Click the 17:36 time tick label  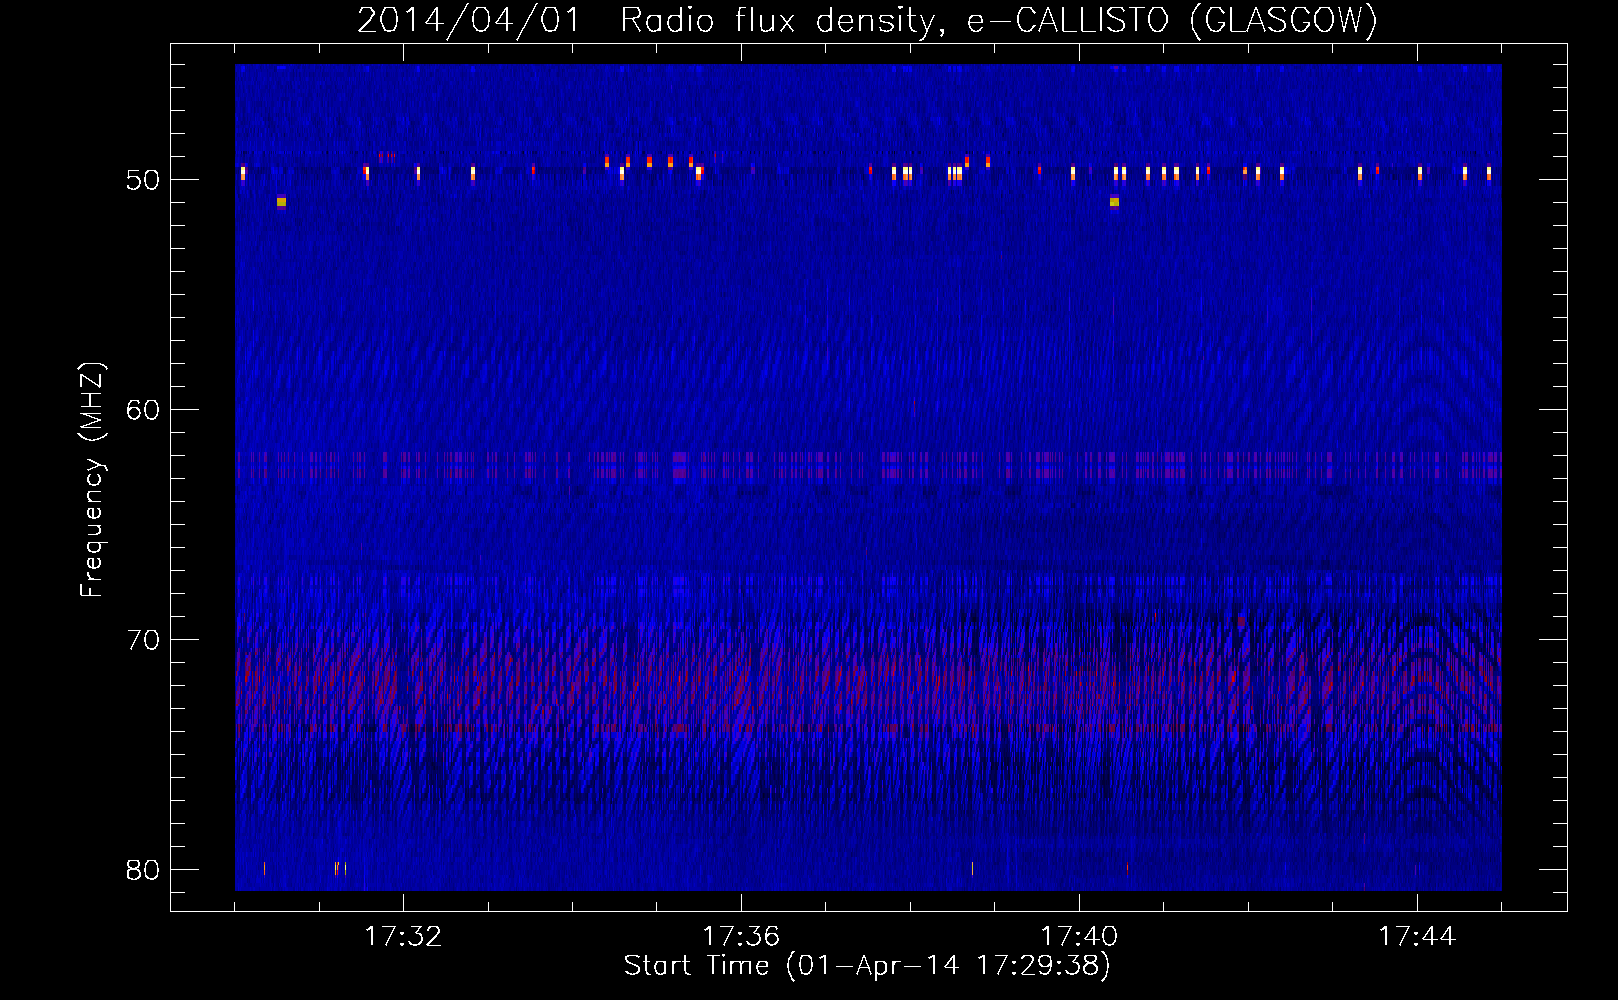pos(741,937)
